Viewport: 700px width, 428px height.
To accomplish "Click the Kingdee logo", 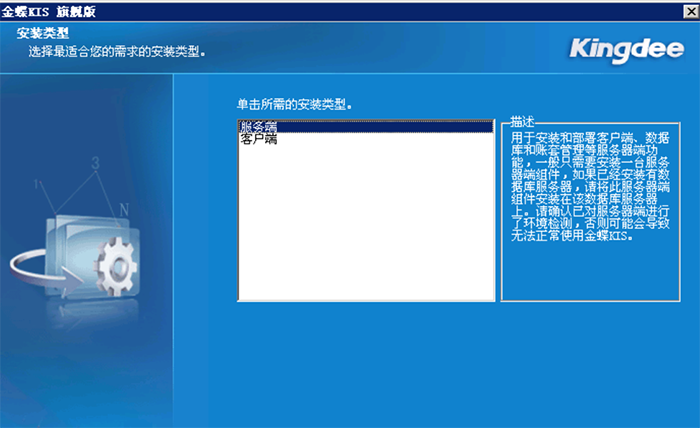I will click(x=626, y=50).
